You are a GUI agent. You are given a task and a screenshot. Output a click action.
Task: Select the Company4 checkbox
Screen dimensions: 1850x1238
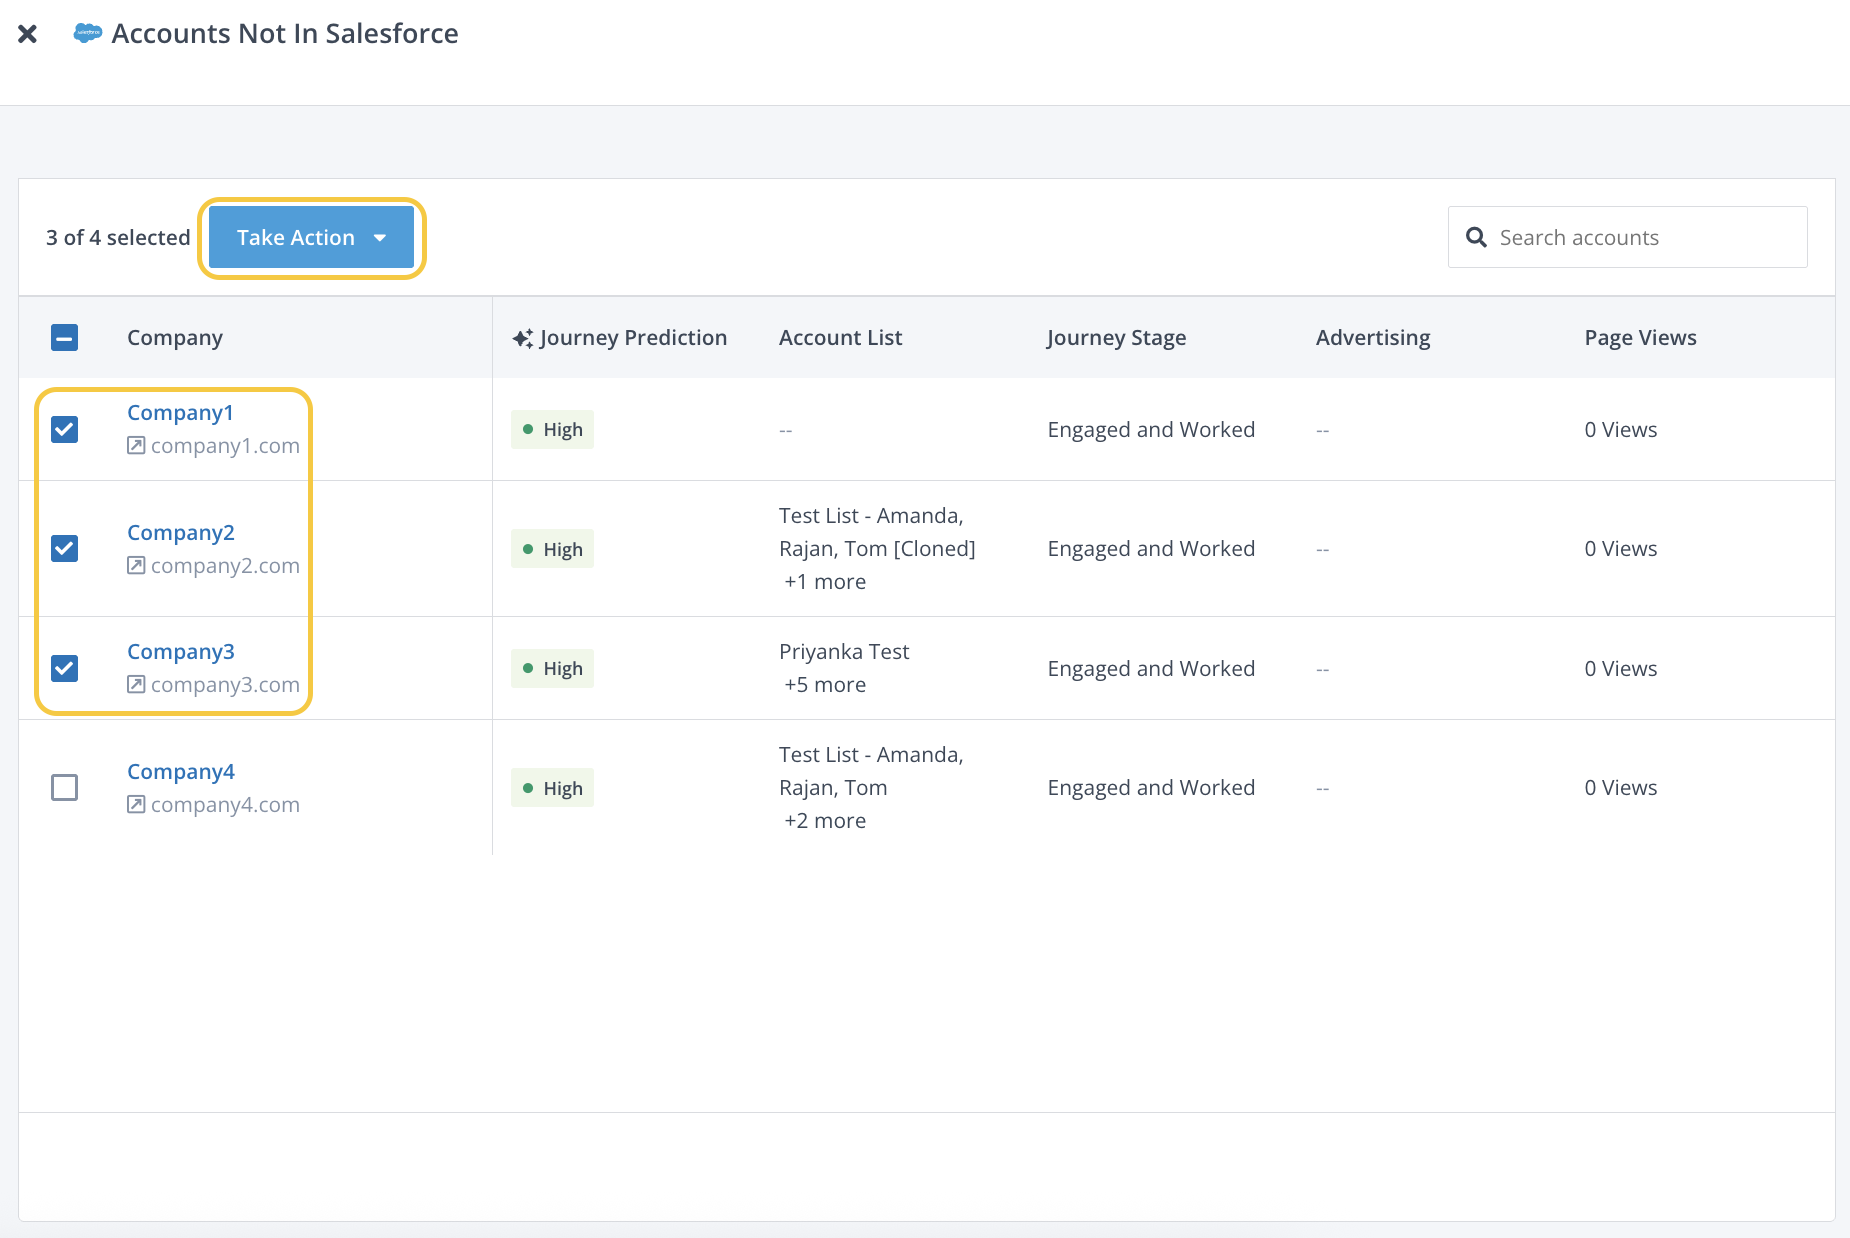[65, 788]
